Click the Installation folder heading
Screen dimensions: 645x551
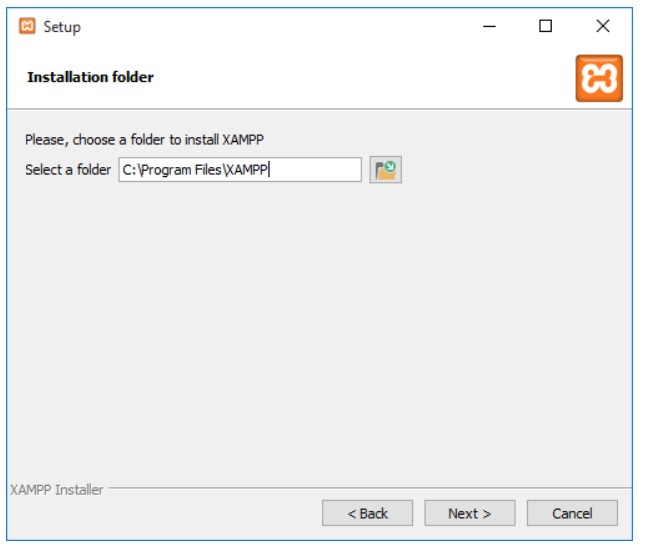(91, 78)
